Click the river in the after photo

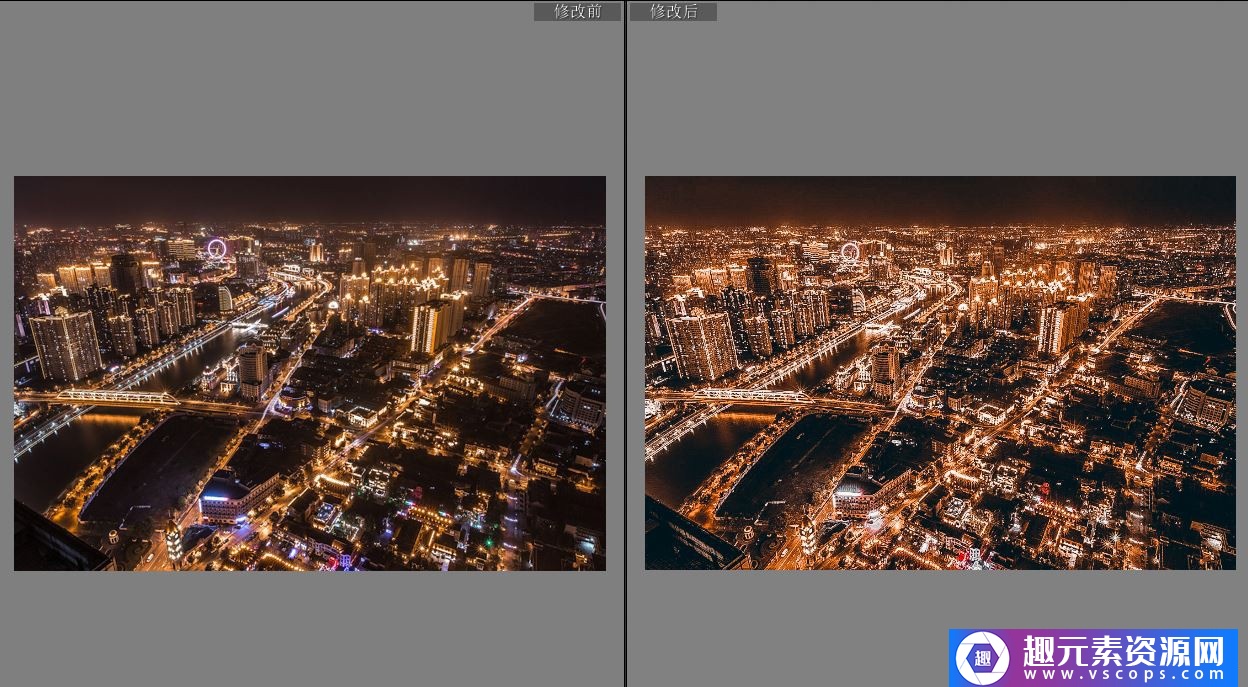coord(690,455)
